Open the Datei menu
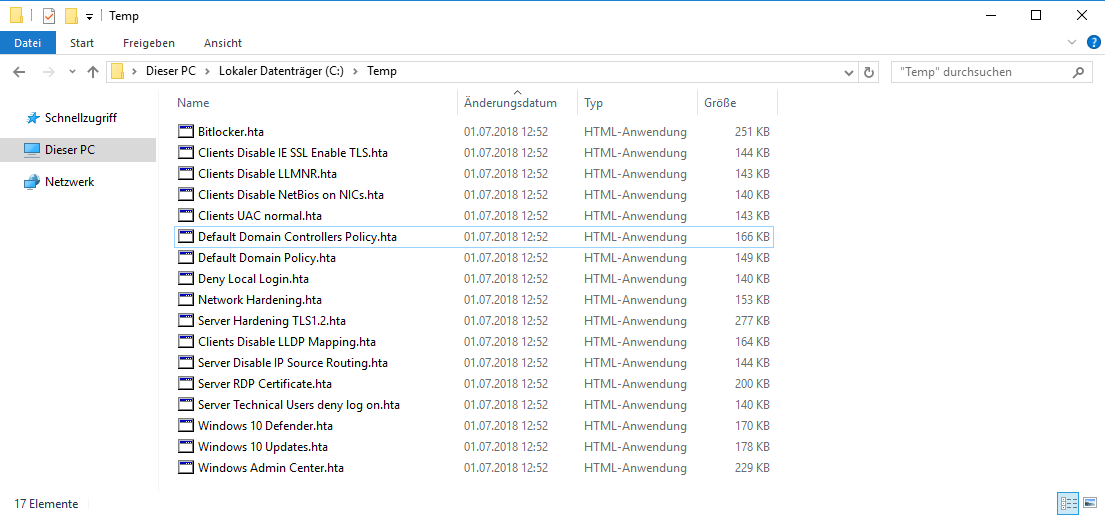This screenshot has height=515, width=1105. (x=27, y=43)
